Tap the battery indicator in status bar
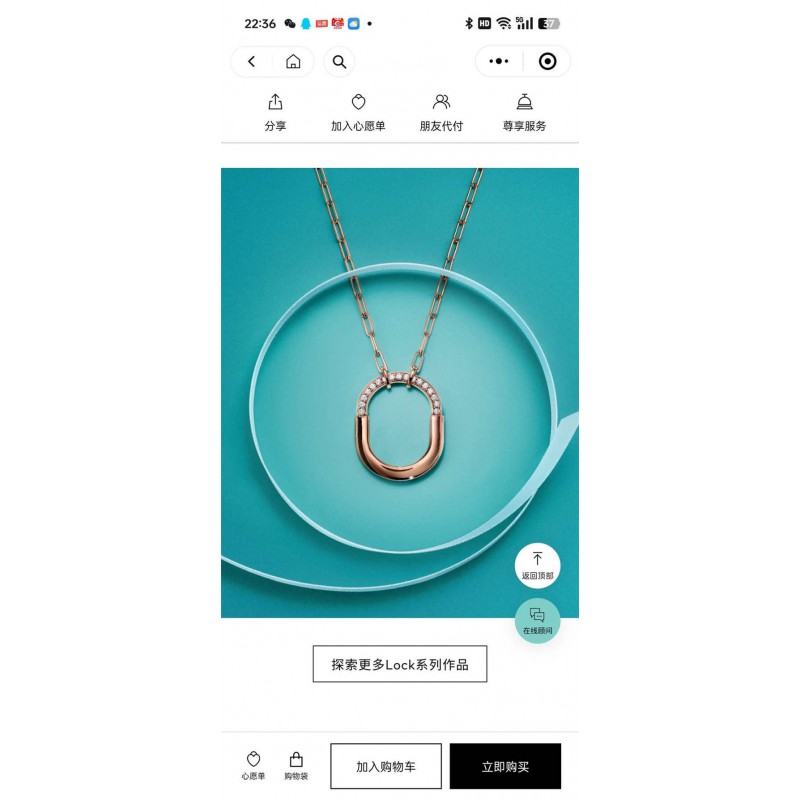Viewport: 800px width, 800px height. point(549,23)
